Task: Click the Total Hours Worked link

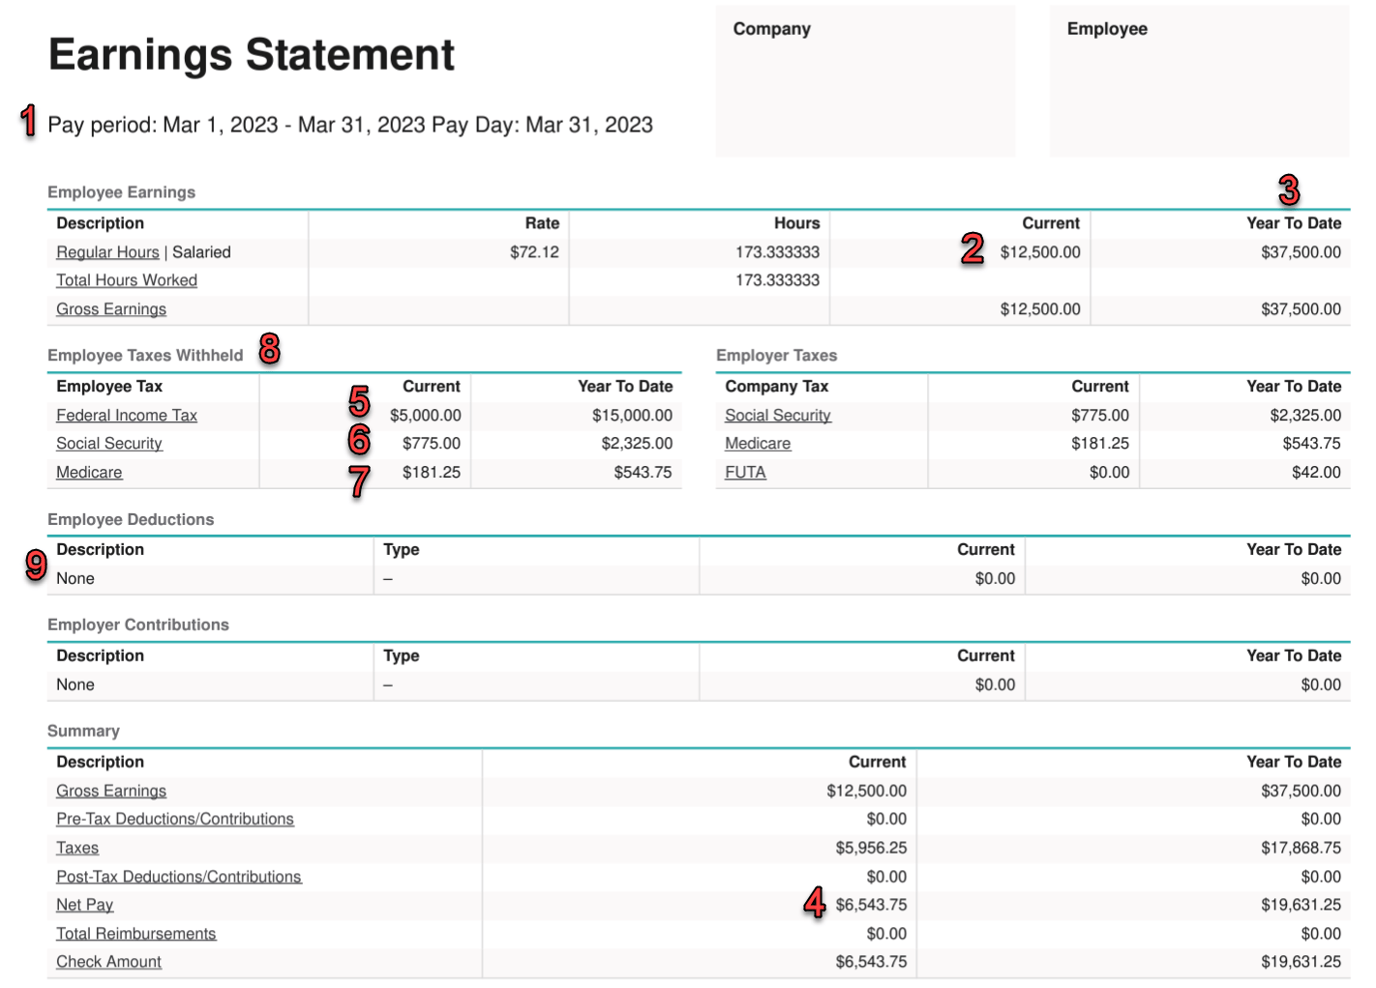Action: pos(126,280)
